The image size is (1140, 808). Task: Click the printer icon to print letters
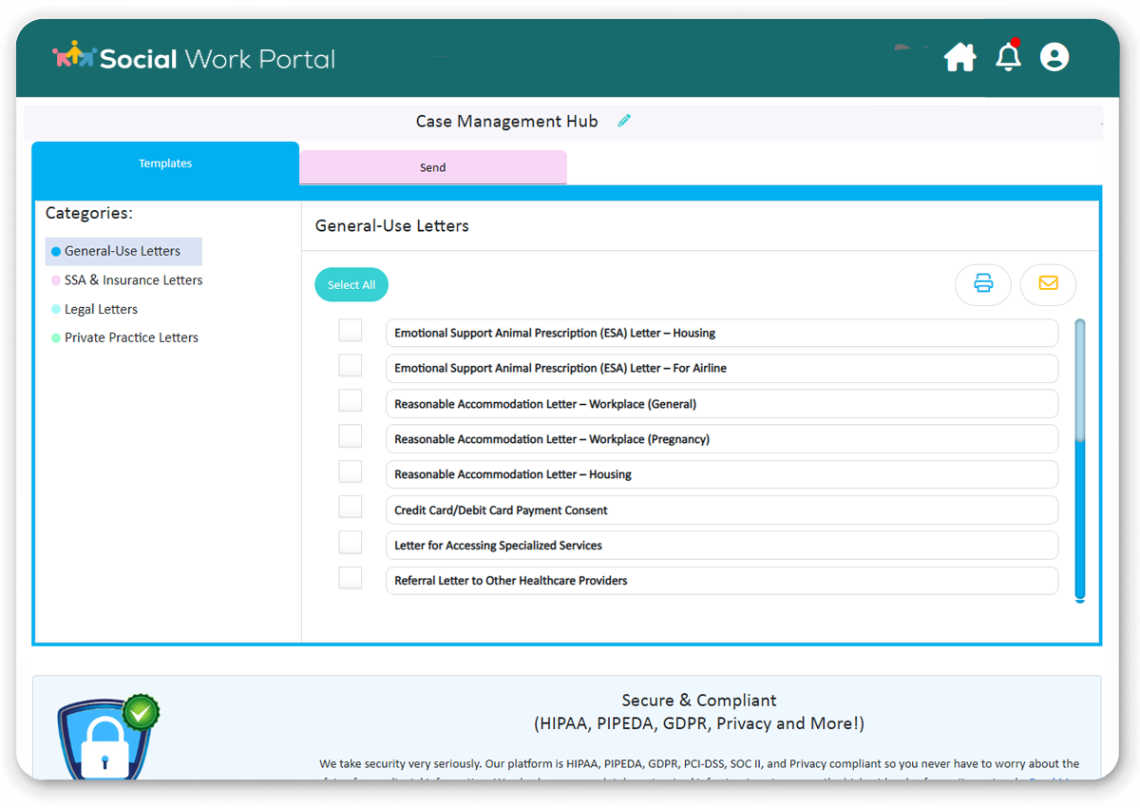click(x=983, y=284)
